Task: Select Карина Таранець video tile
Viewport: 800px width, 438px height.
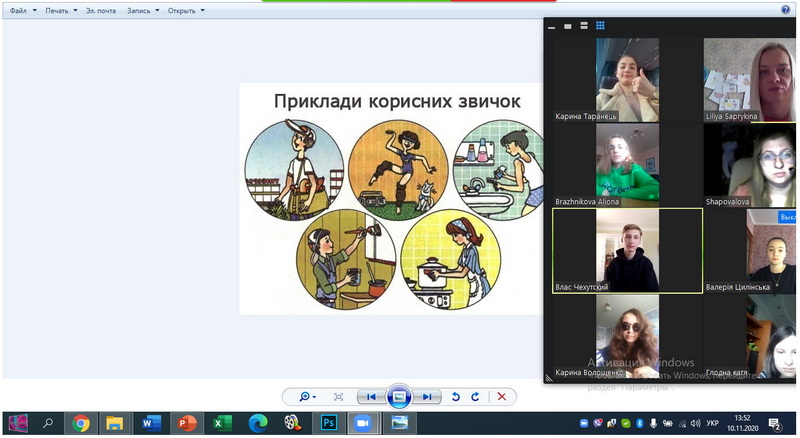Action: [627, 80]
